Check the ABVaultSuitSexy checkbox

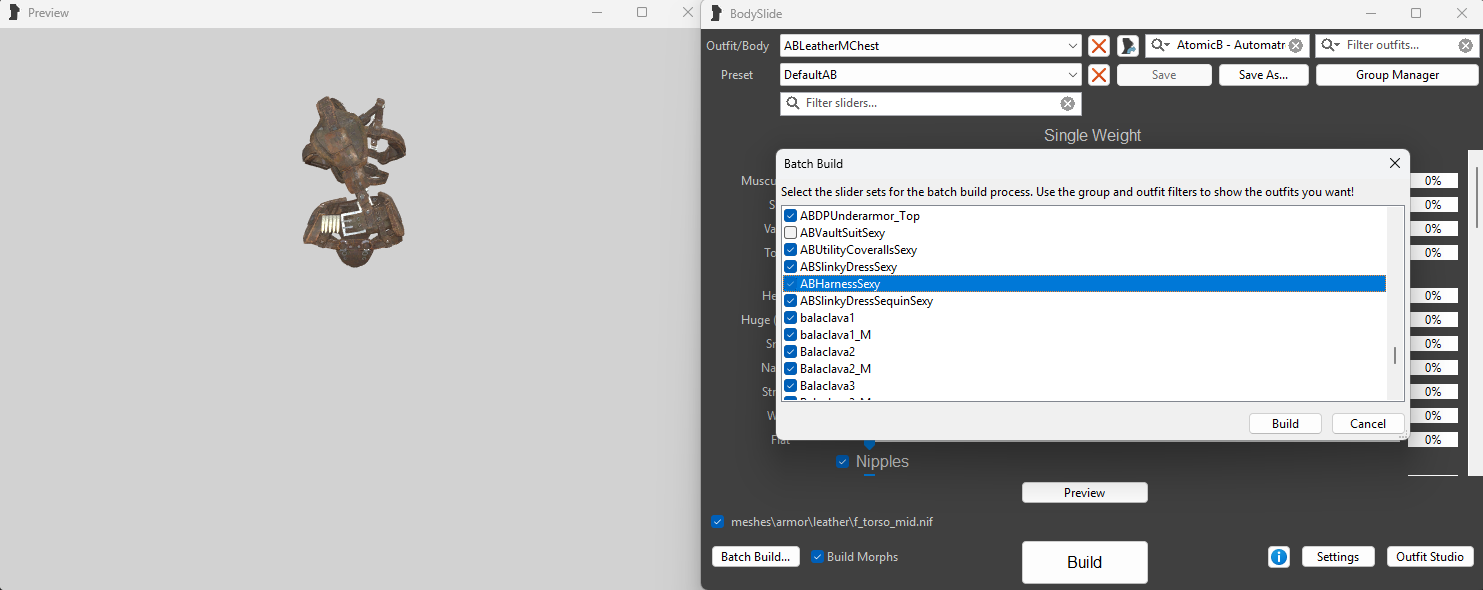(791, 233)
